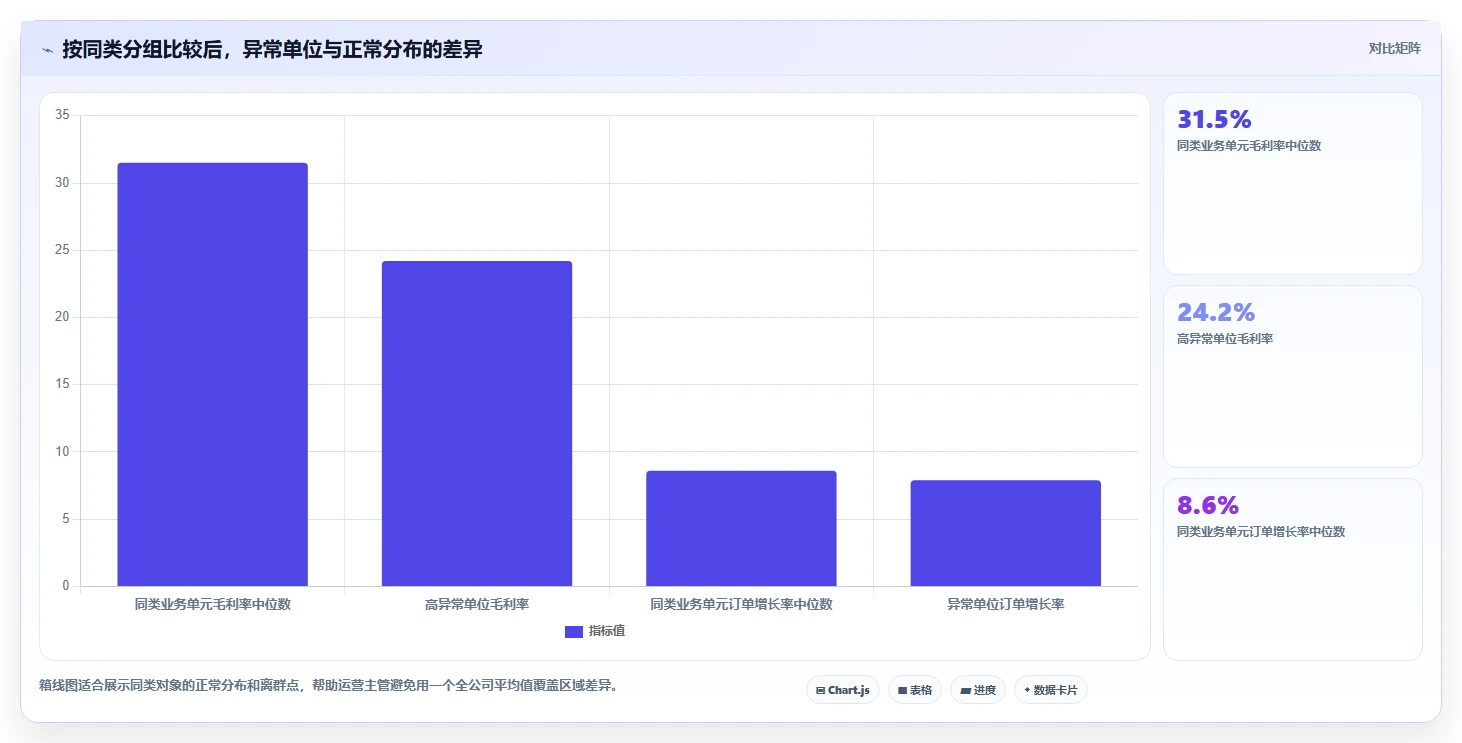The width and height of the screenshot is (1462, 743).
Task: Click the y-axis tick label 20
Action: (62, 317)
